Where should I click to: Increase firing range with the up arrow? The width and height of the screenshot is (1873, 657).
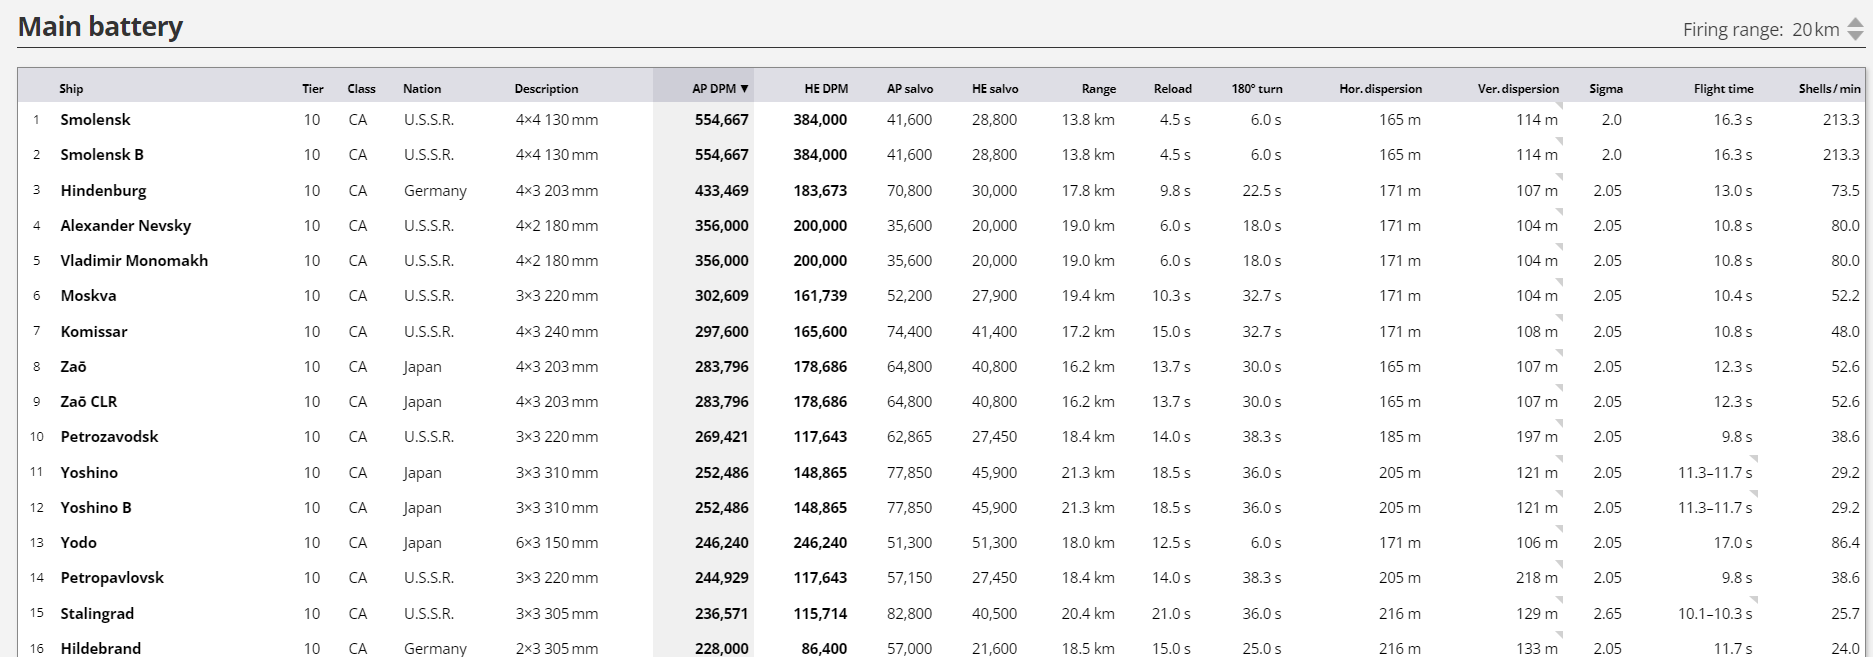click(1855, 23)
